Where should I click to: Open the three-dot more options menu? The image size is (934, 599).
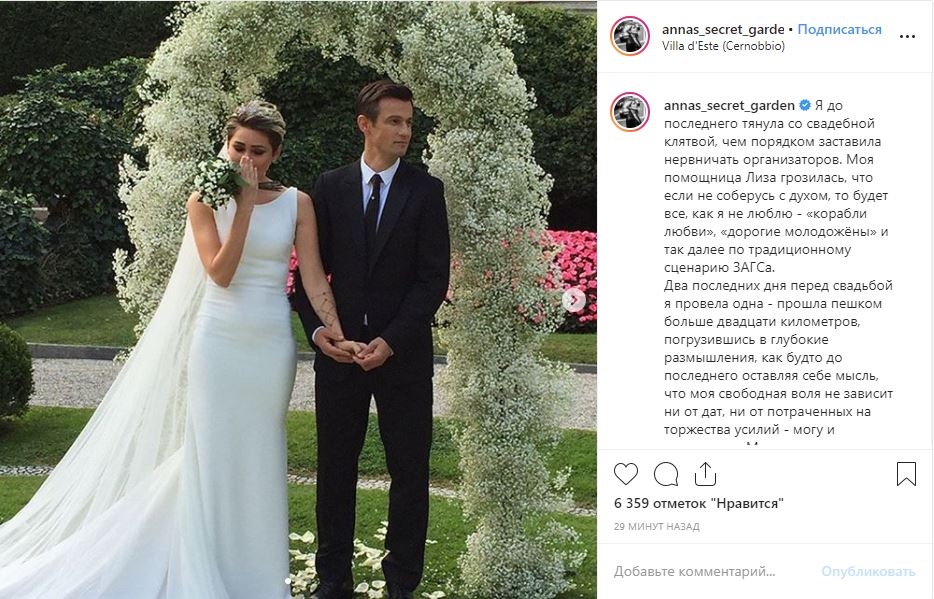pos(907,37)
